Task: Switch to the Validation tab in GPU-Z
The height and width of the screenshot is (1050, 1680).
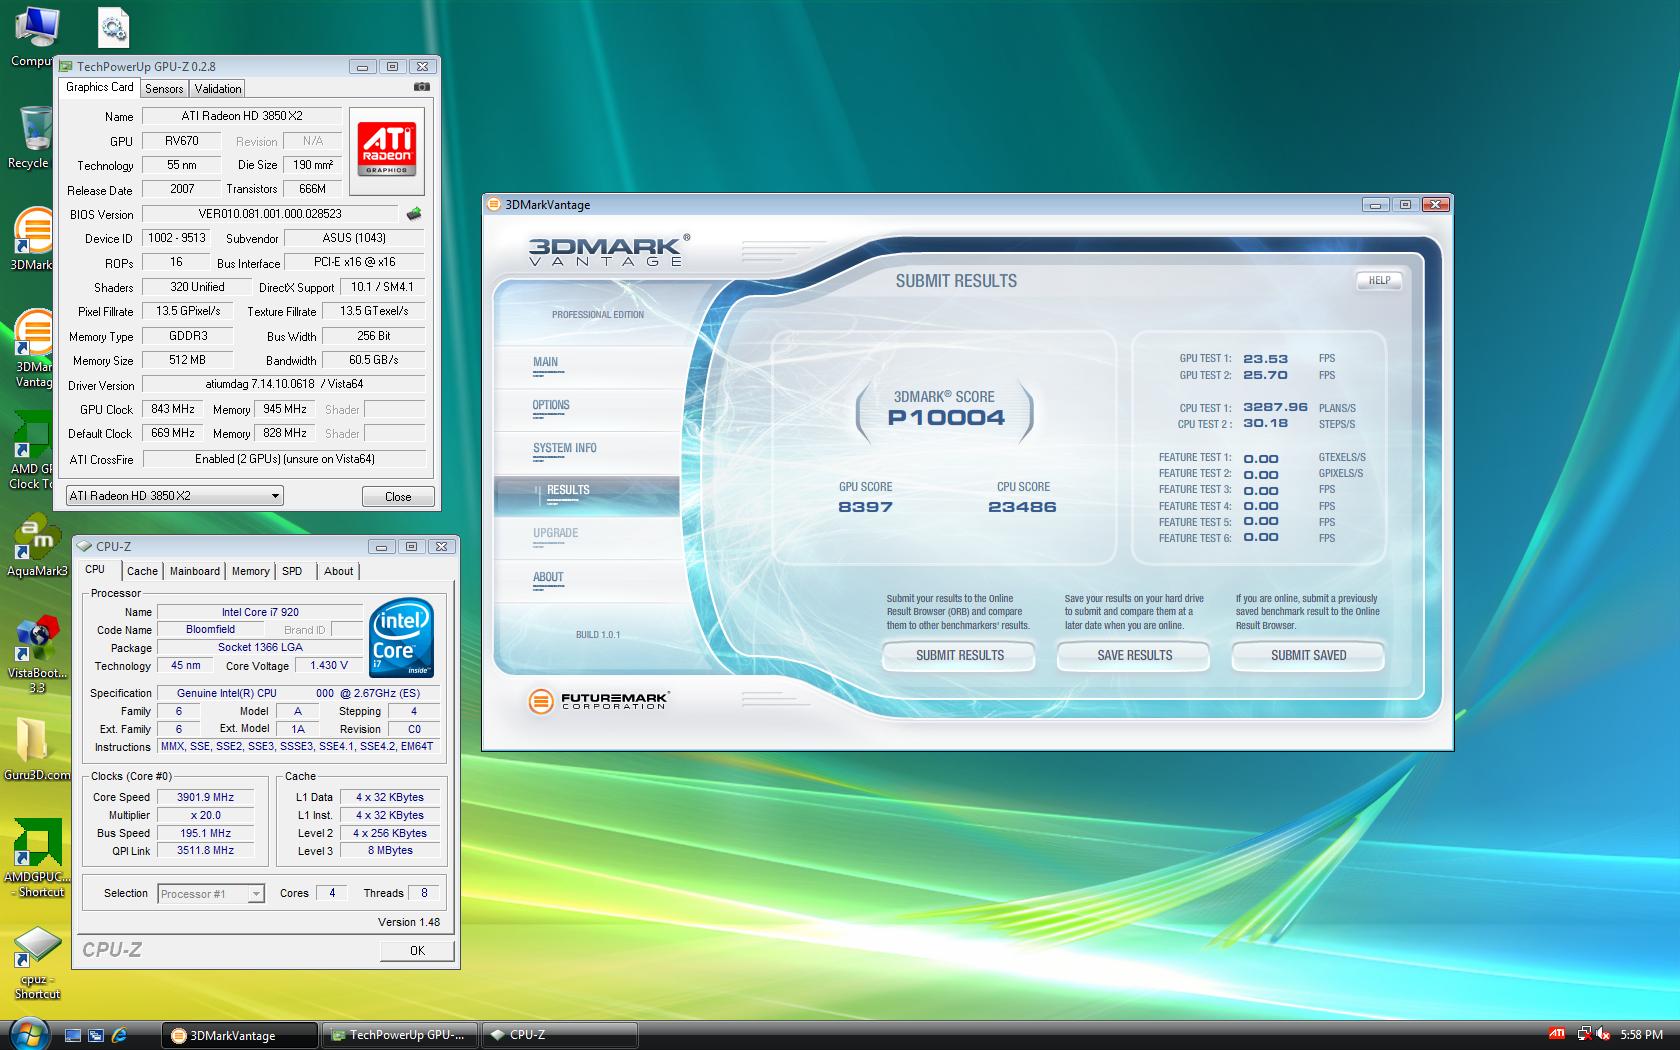Action: [x=218, y=88]
